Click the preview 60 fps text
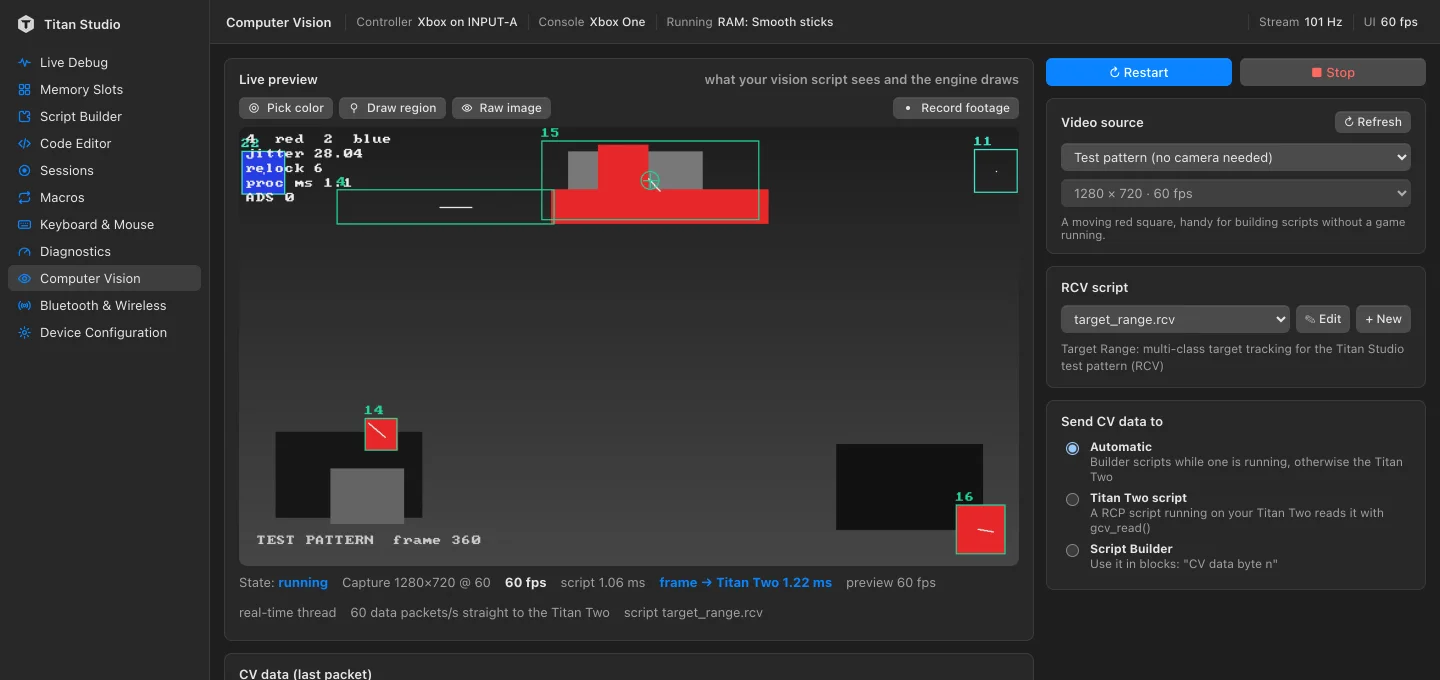This screenshot has height=680, width=1440. pos(891,582)
